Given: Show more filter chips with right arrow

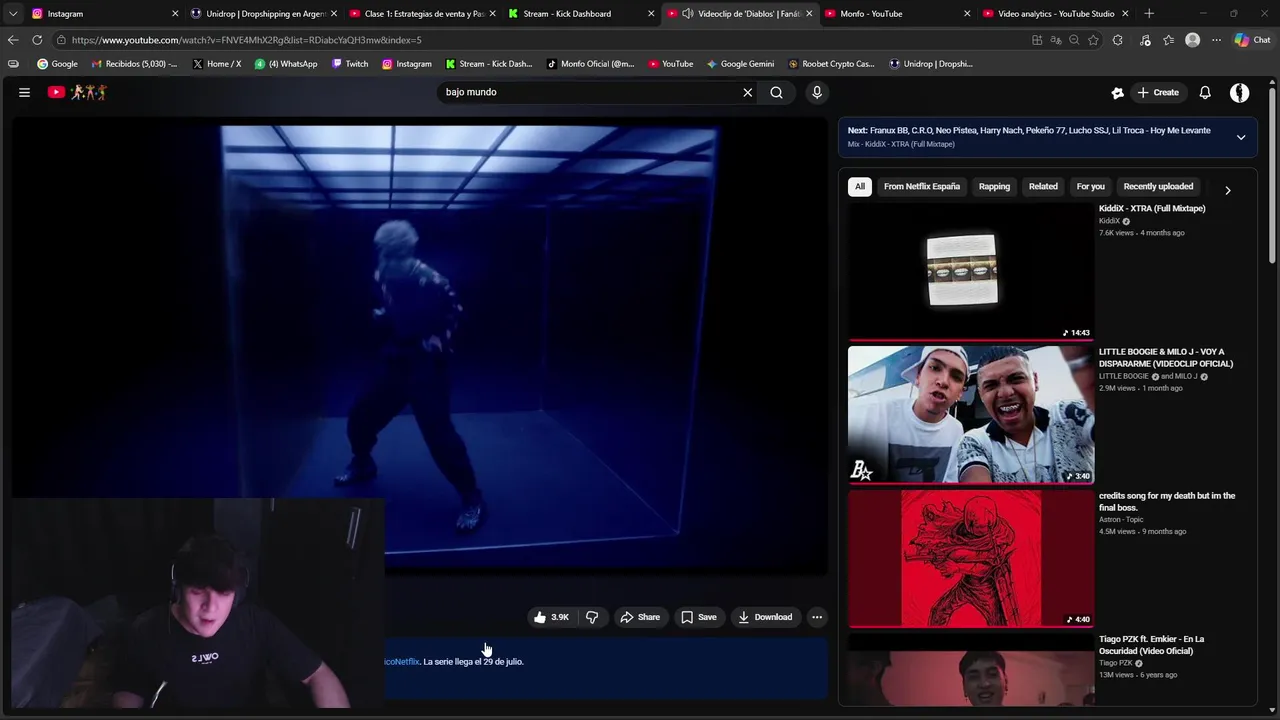Looking at the screenshot, I should click(1227, 190).
